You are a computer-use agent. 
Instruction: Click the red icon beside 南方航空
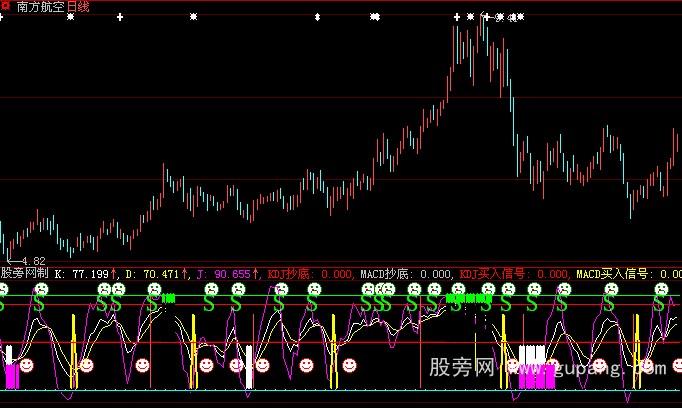(9, 7)
